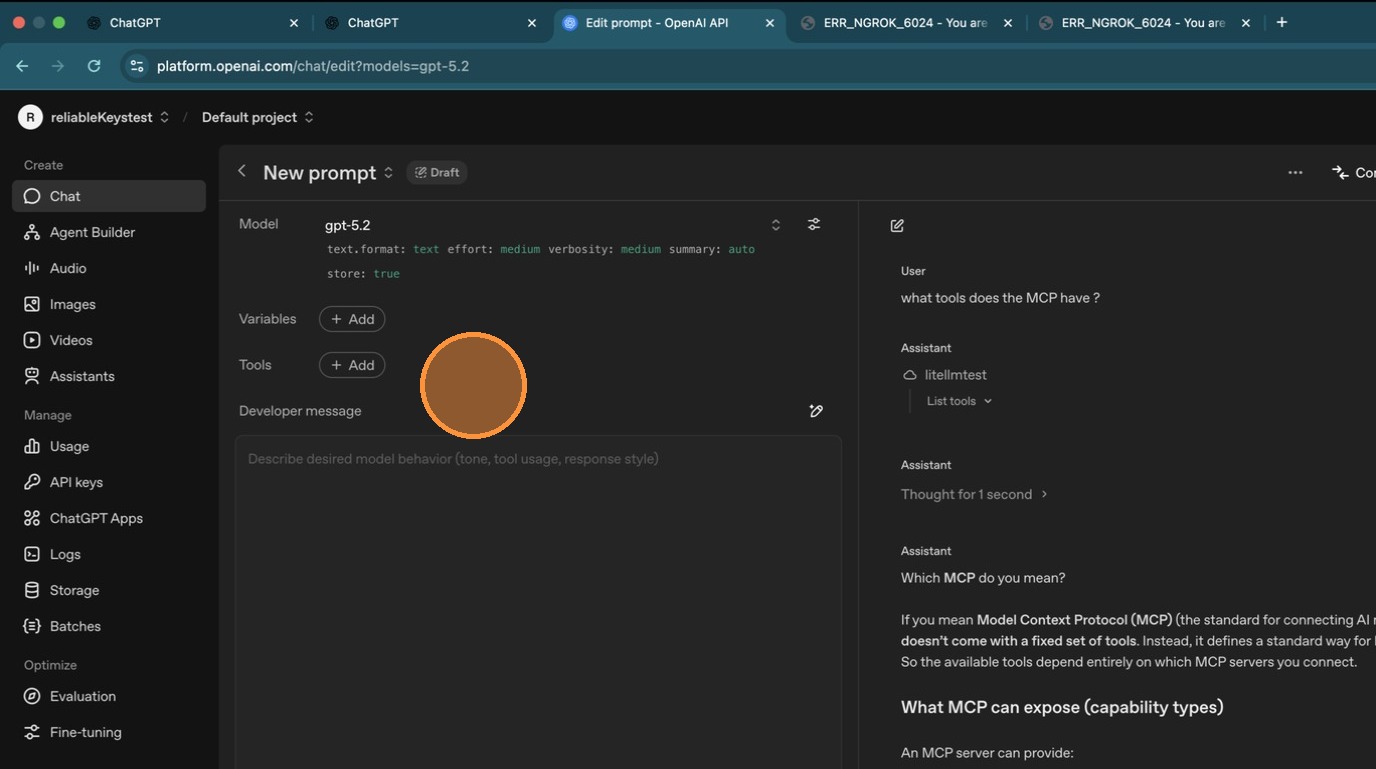The image size is (1376, 769).
Task: Expand the Default project switcher
Action: click(309, 117)
